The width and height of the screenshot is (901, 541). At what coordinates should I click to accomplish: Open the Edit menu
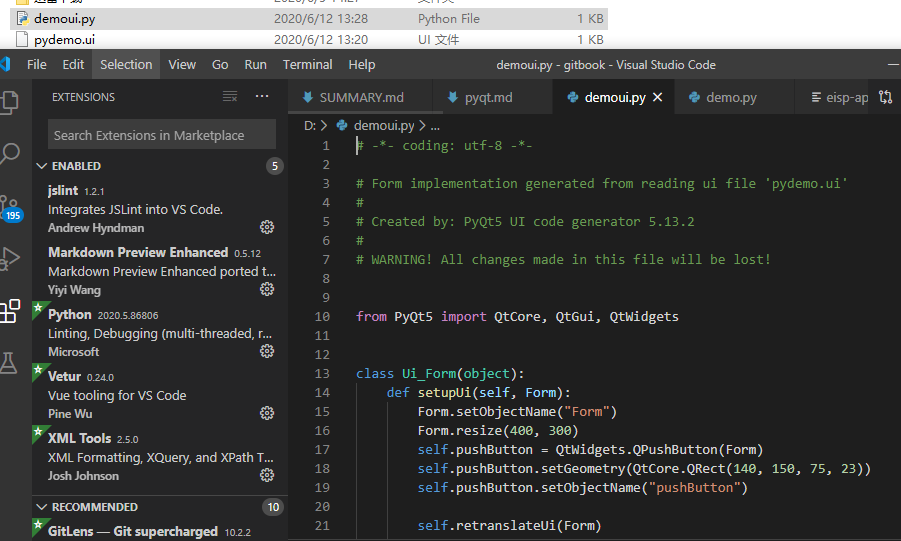(73, 64)
